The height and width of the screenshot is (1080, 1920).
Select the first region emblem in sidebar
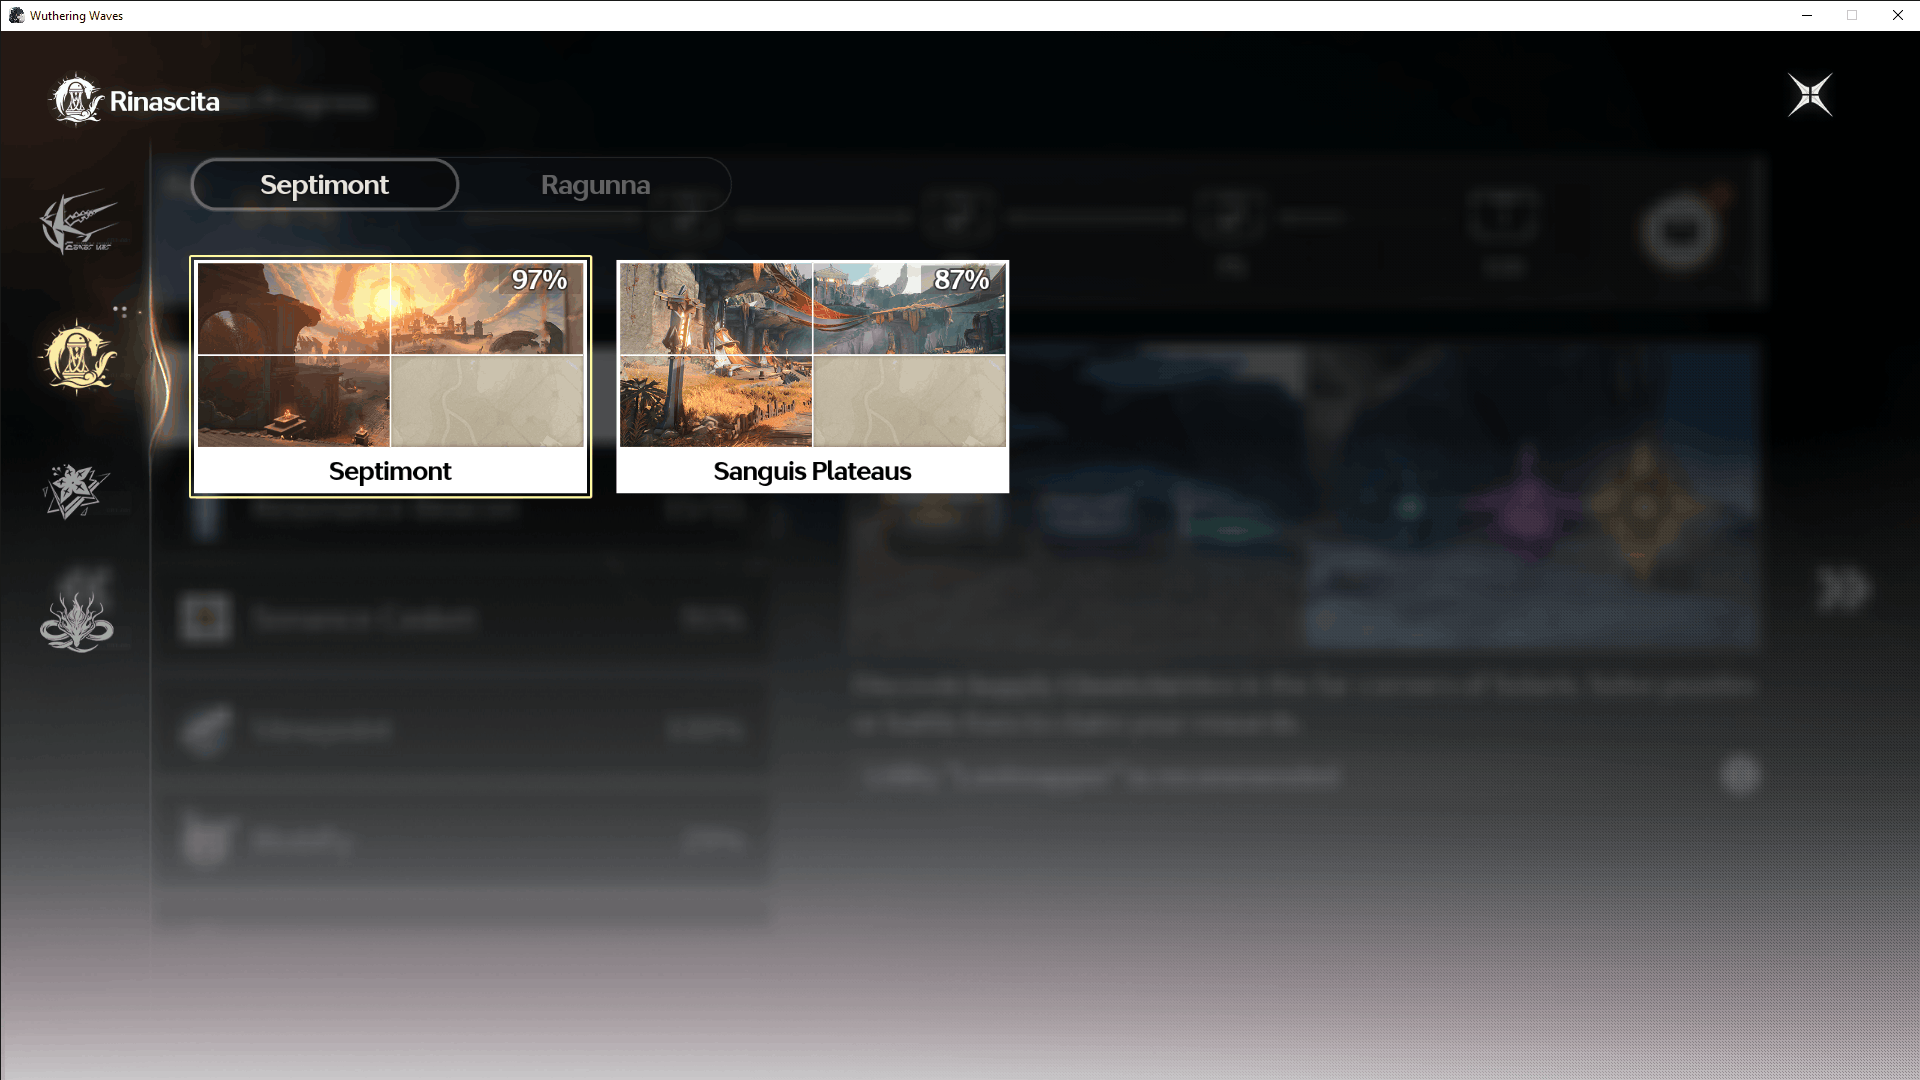(x=78, y=221)
